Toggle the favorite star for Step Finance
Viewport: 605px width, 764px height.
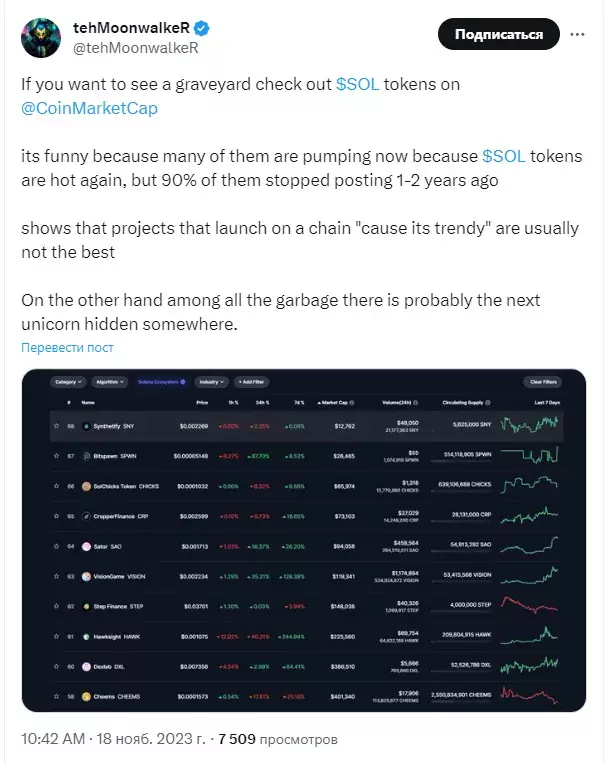coord(57,607)
